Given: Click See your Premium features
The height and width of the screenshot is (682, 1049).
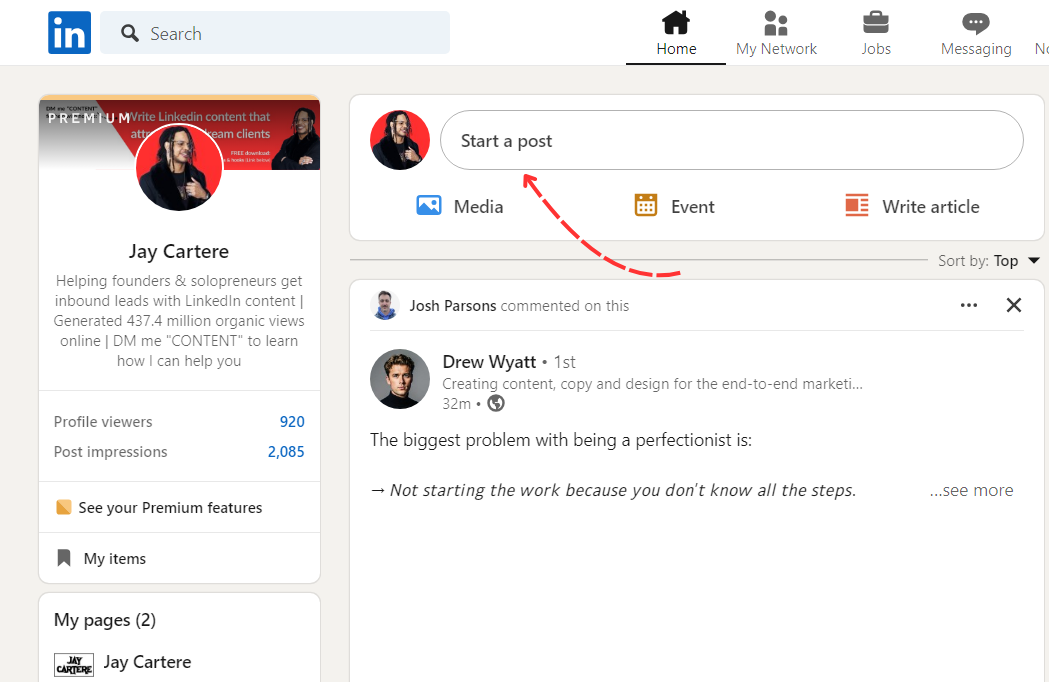Looking at the screenshot, I should pos(170,507).
